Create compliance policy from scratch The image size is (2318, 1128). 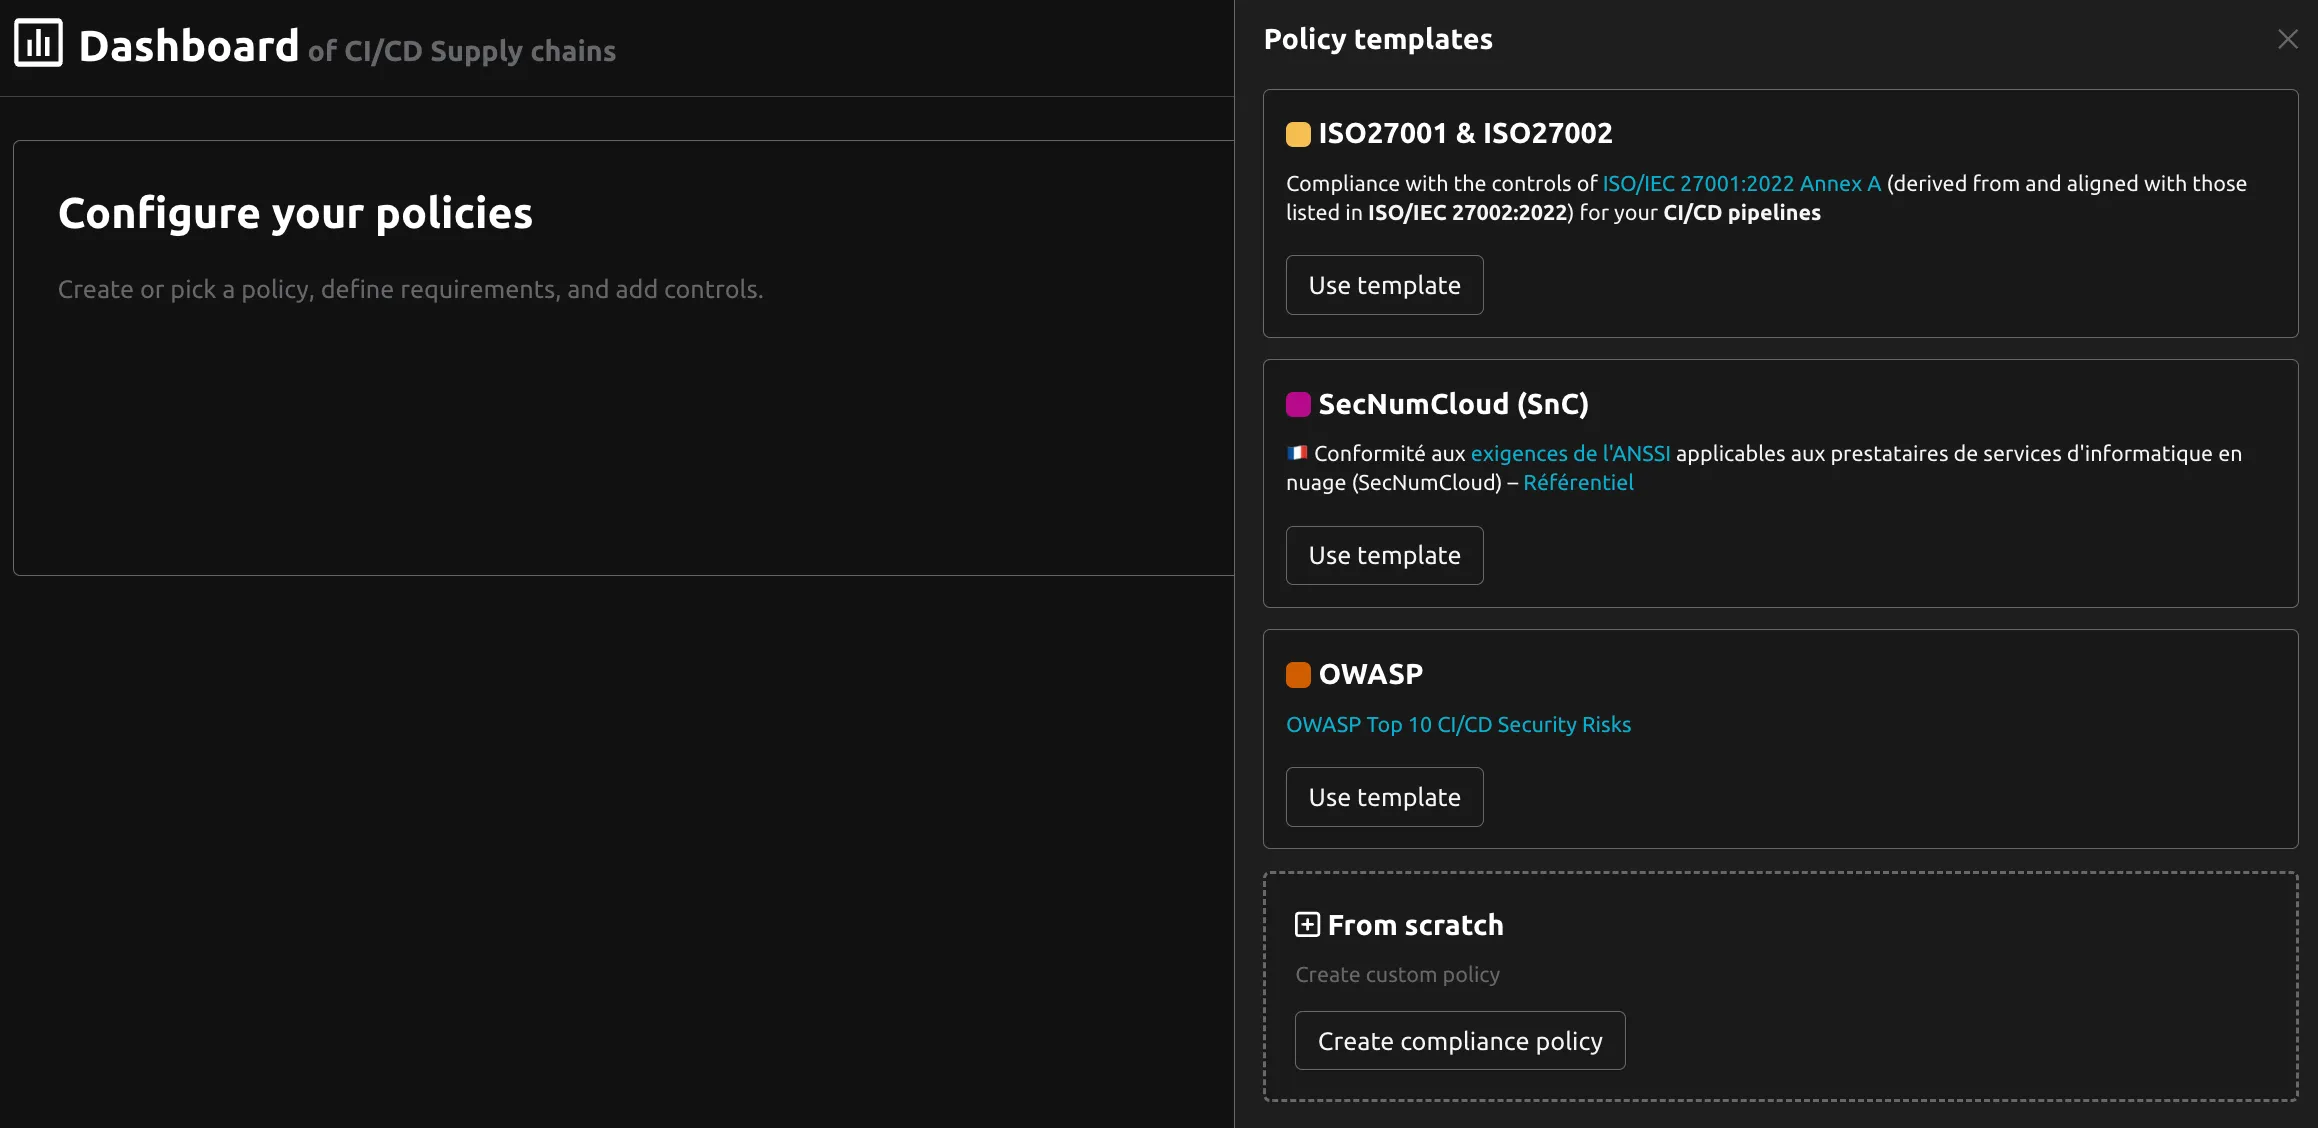[1459, 1040]
